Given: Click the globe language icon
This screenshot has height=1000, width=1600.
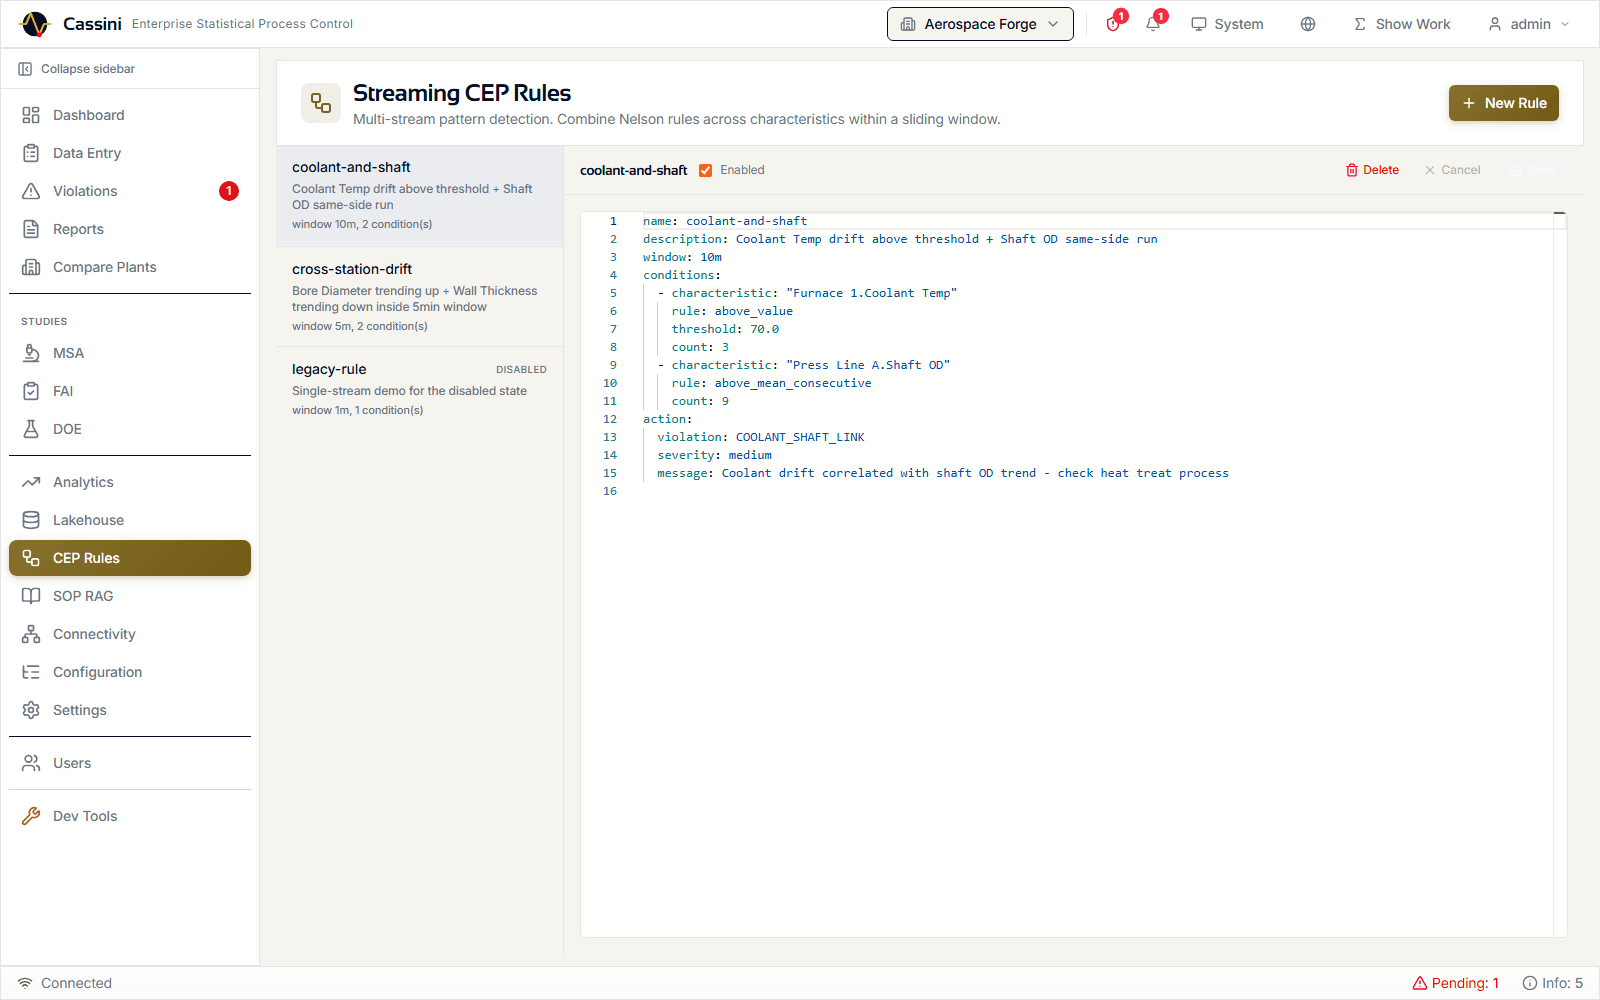Looking at the screenshot, I should pyautogui.click(x=1308, y=24).
